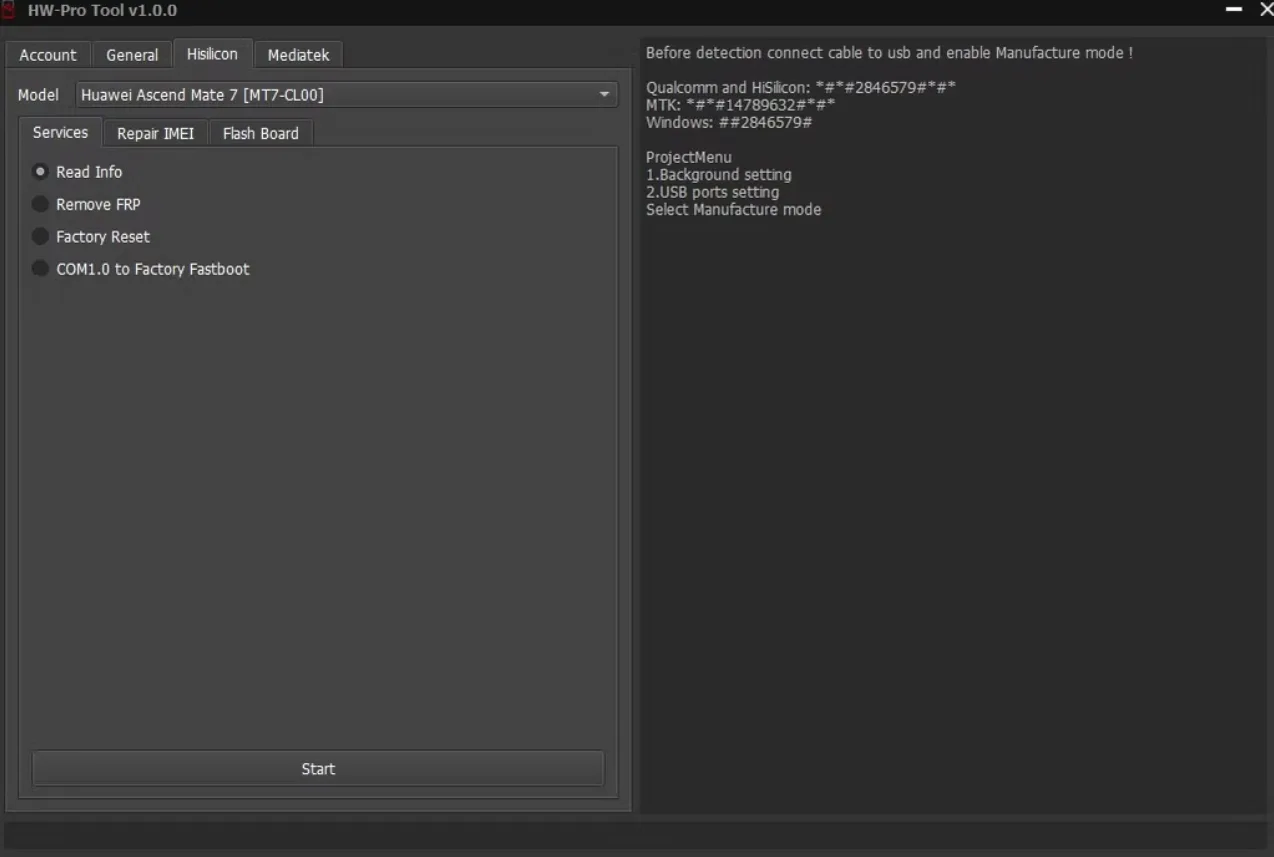Select the Hisilicon tab
This screenshot has width=1274, height=857.
pos(212,54)
